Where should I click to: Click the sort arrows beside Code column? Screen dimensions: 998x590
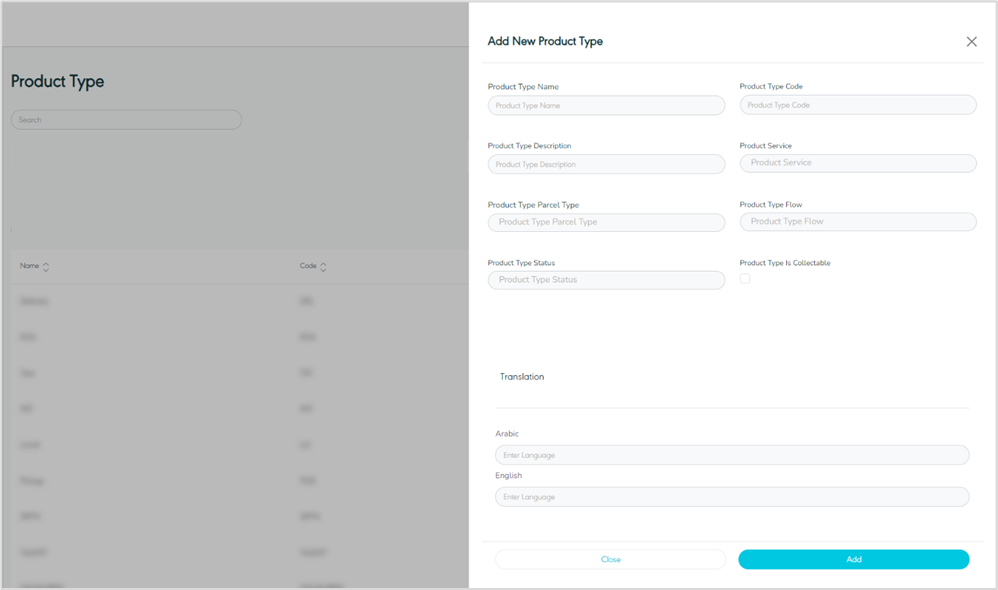(x=323, y=267)
